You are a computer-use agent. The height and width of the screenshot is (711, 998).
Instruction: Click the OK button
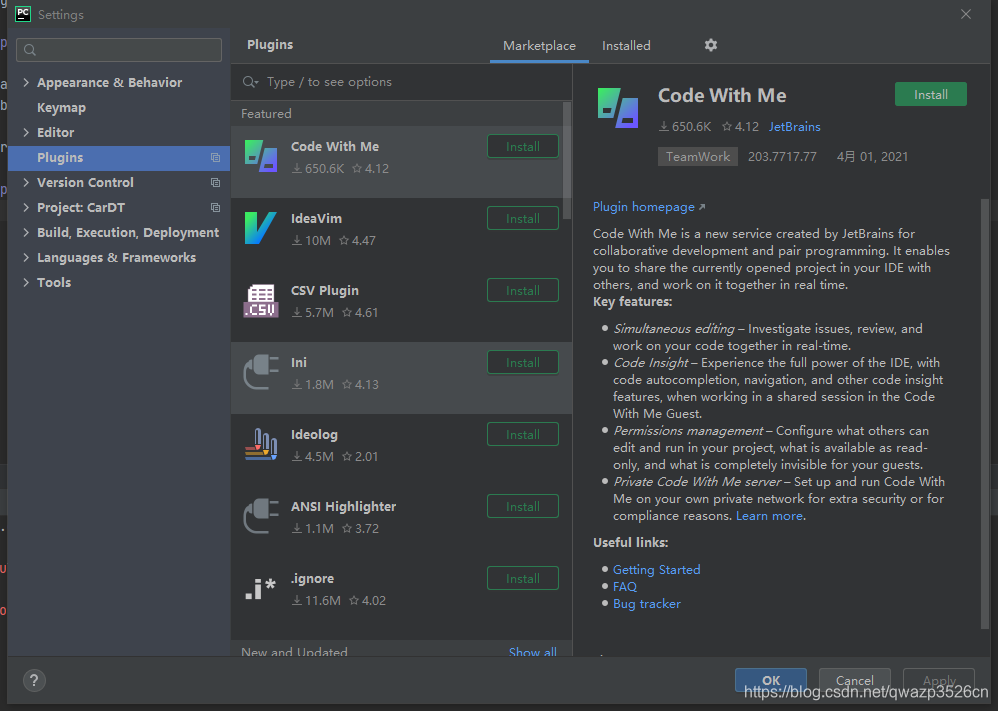tap(771, 680)
